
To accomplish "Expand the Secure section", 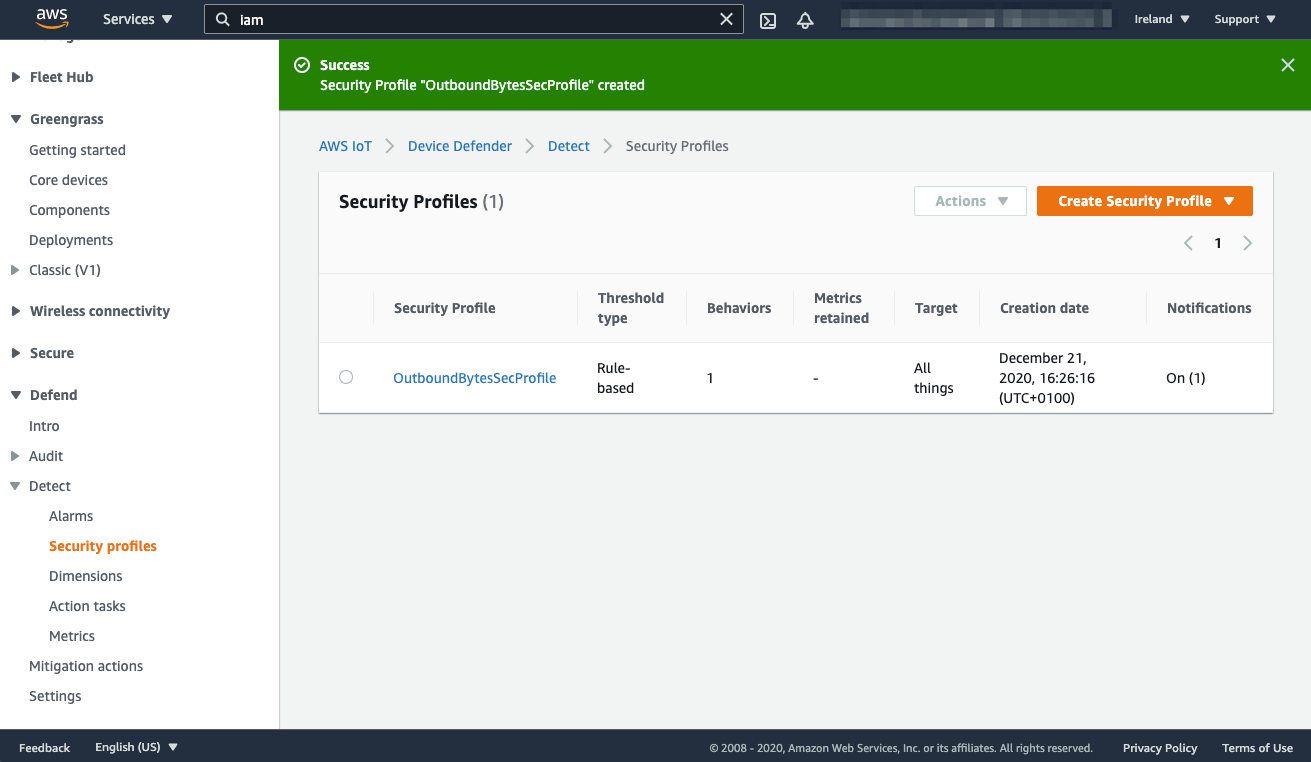I will (x=16, y=353).
